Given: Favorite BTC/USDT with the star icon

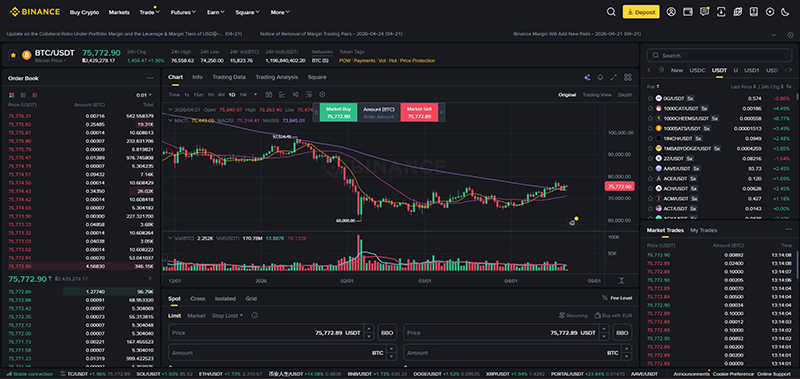Looking at the screenshot, I should [13, 54].
